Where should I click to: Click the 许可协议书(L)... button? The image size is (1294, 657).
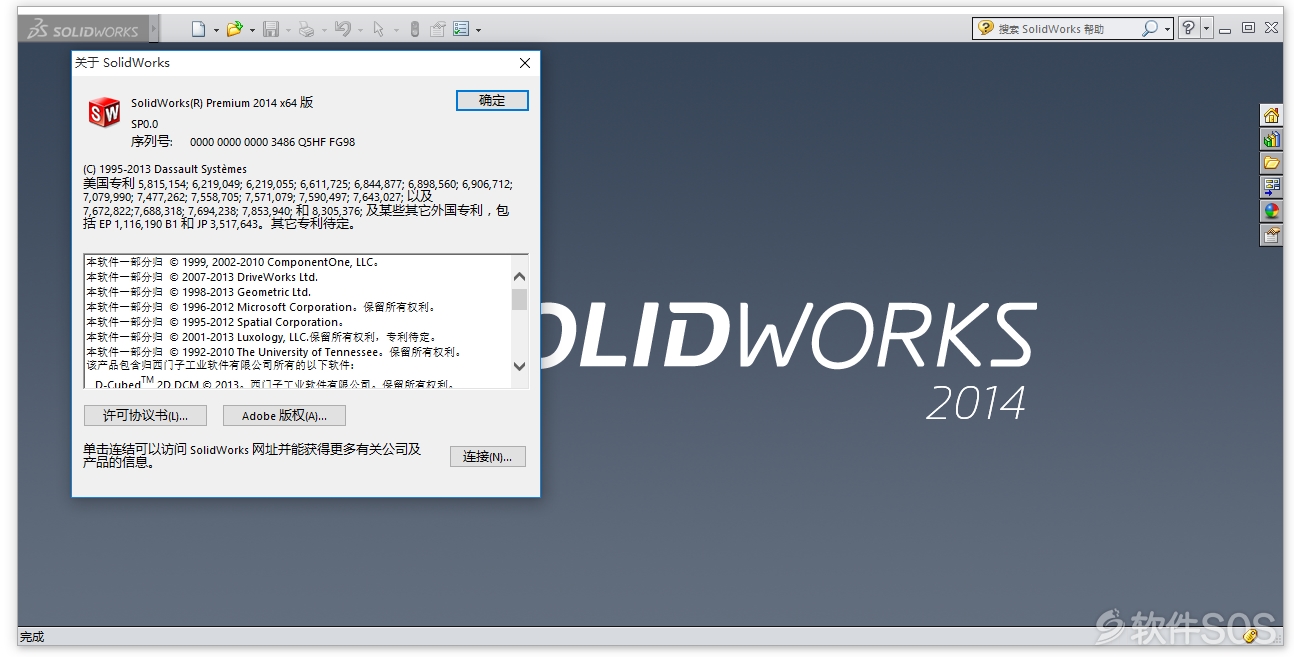[145, 415]
